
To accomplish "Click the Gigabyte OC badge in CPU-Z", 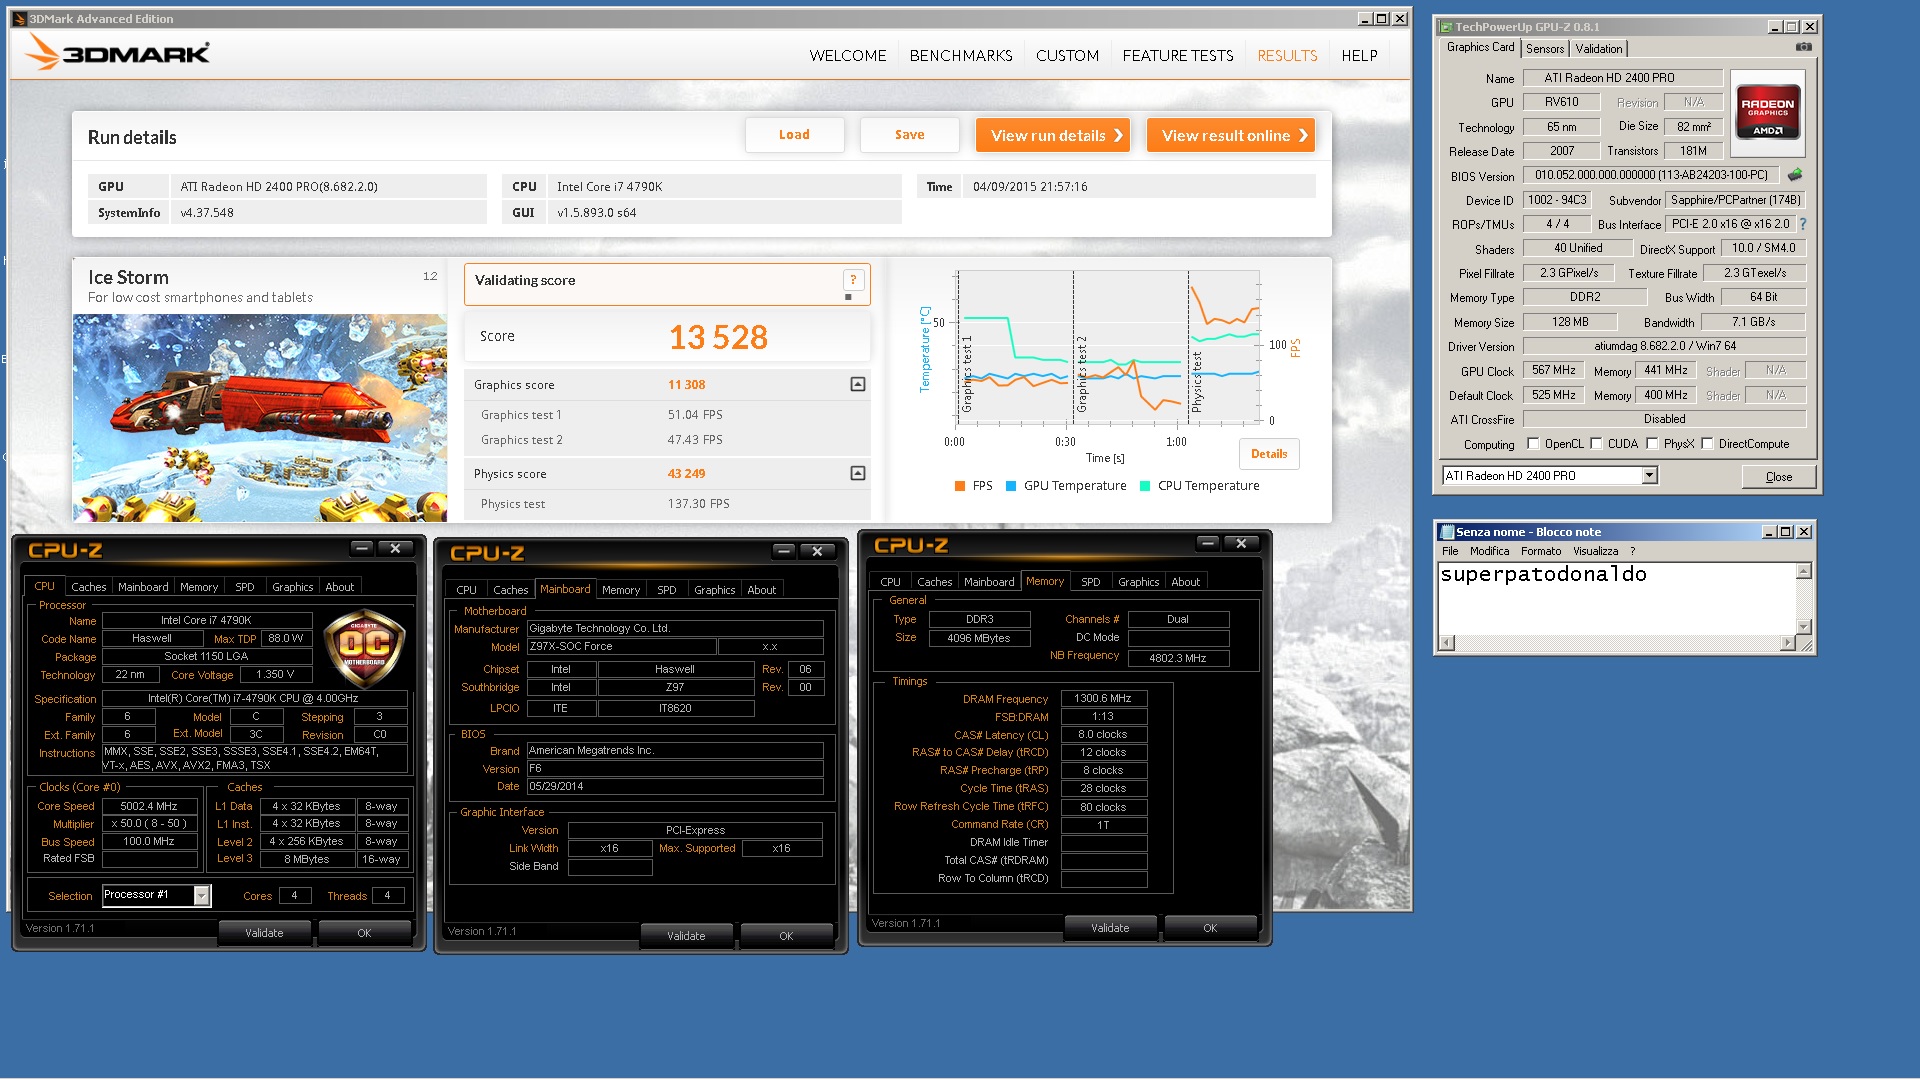I will pos(364,648).
